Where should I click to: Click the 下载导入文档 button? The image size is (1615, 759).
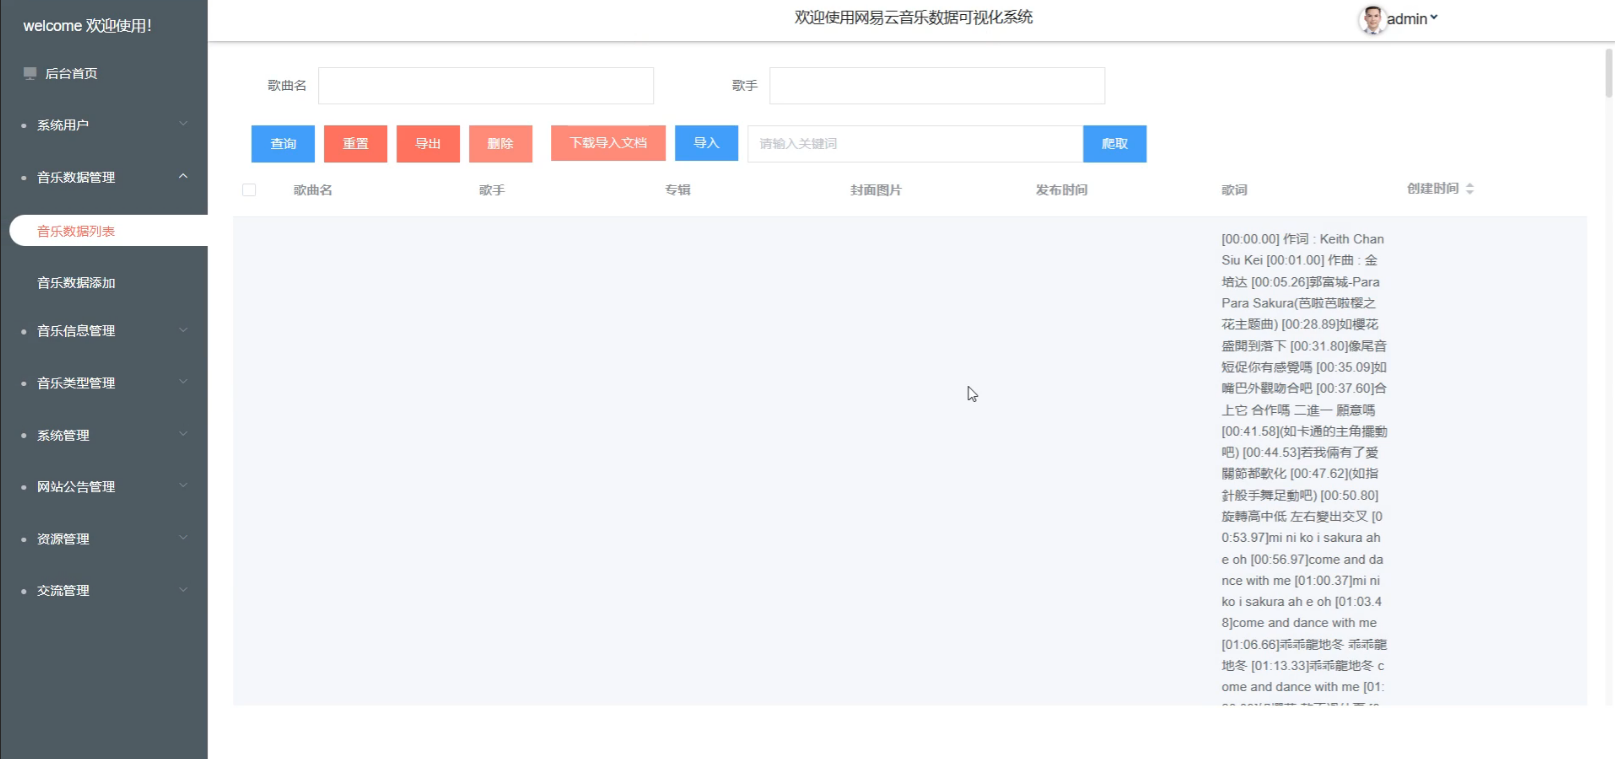pos(608,143)
